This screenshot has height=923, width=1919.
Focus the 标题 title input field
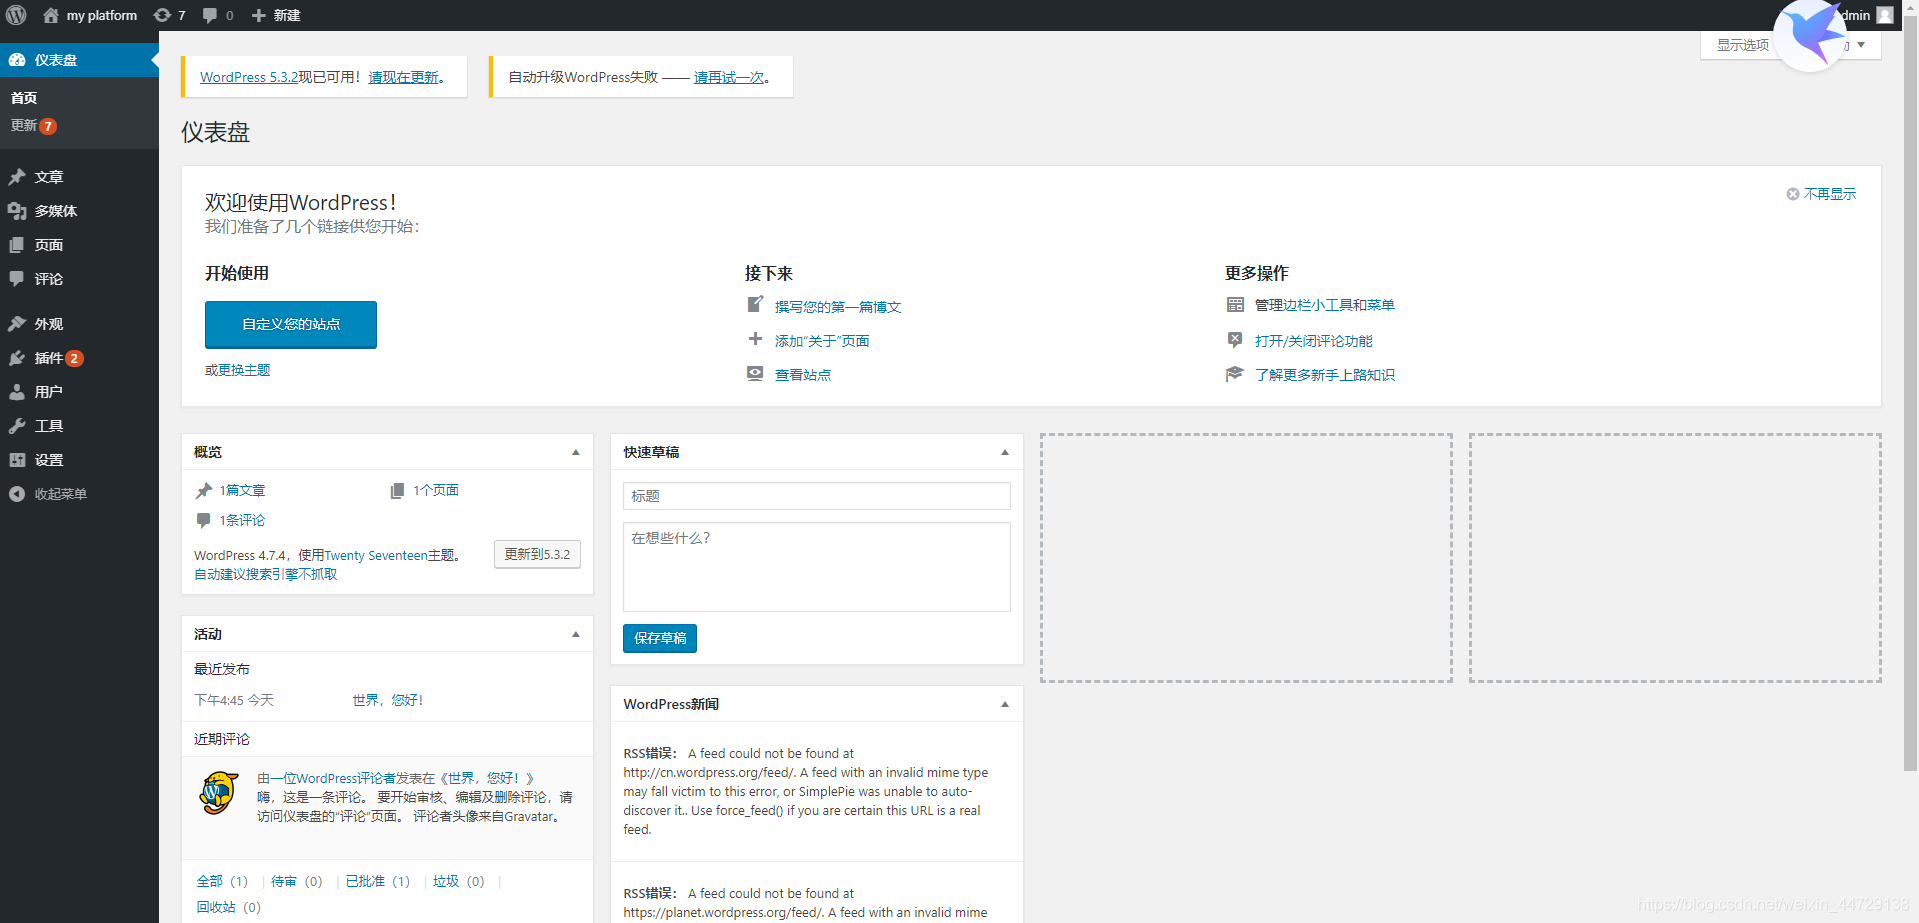(817, 496)
